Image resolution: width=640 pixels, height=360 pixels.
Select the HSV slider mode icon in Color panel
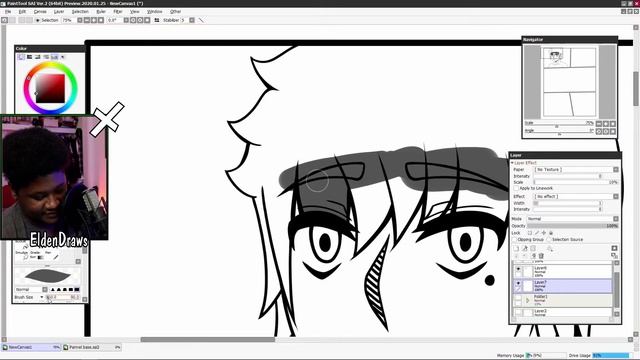coord(38,57)
